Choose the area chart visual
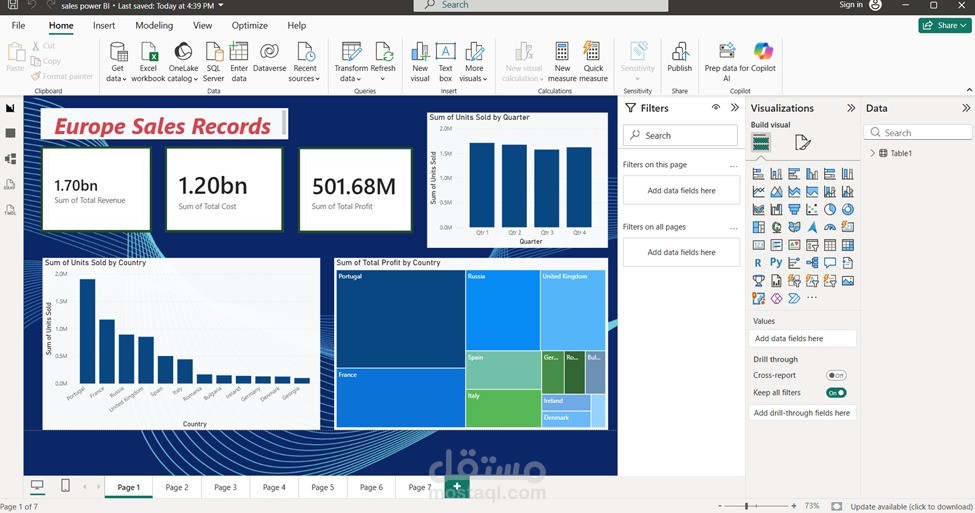This screenshot has width=975, height=513. 776,192
